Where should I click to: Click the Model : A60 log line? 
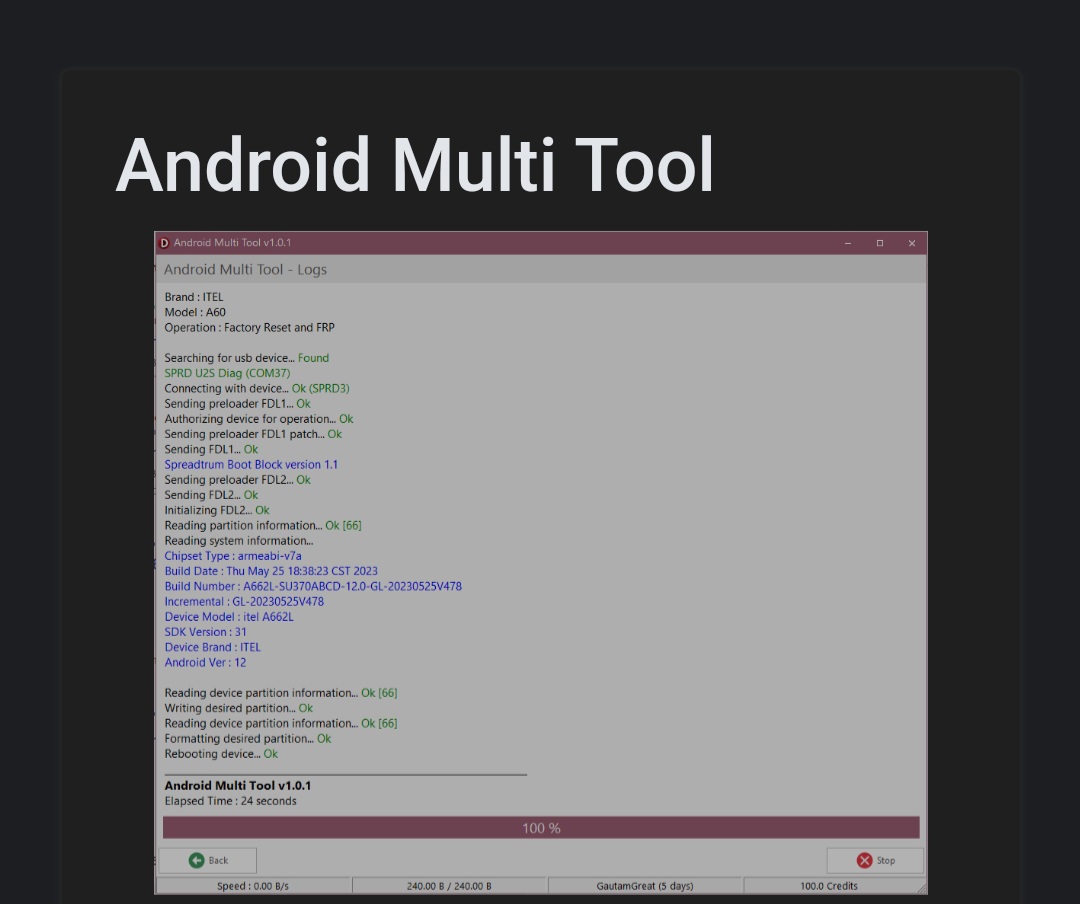click(x=195, y=312)
